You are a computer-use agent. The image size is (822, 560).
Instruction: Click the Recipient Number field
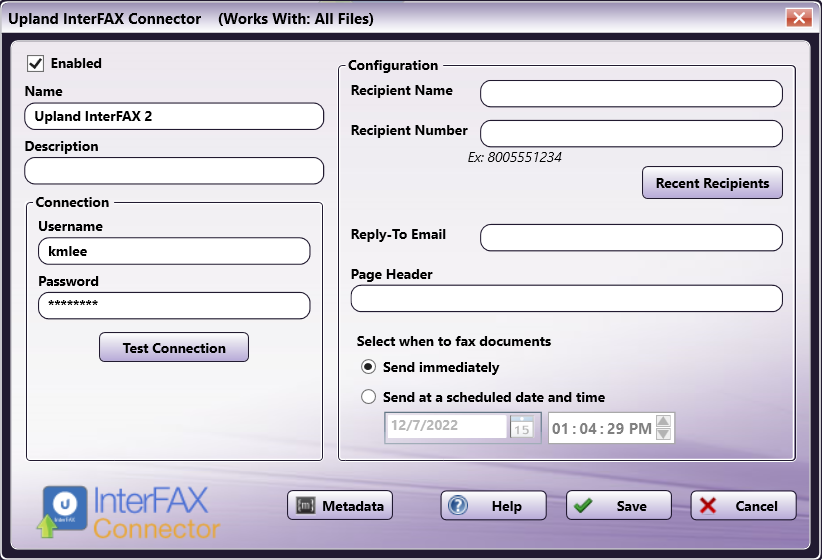(x=631, y=134)
